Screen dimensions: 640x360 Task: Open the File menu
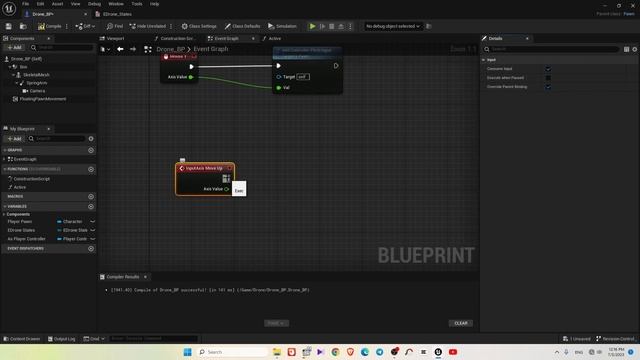point(25,4)
